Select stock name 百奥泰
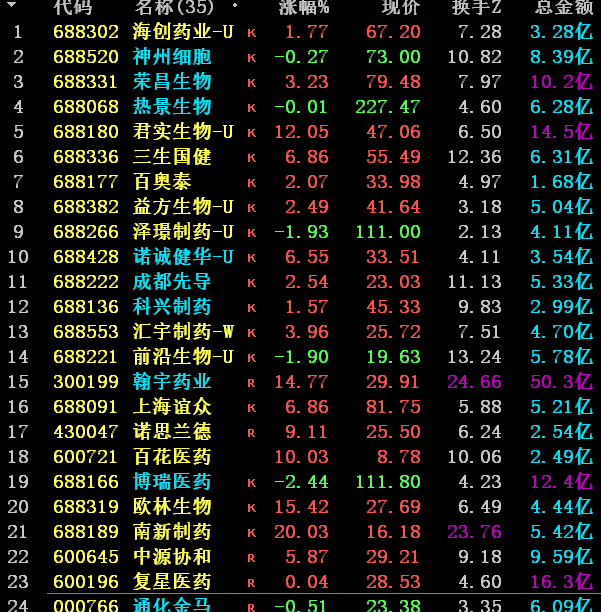 [162, 181]
